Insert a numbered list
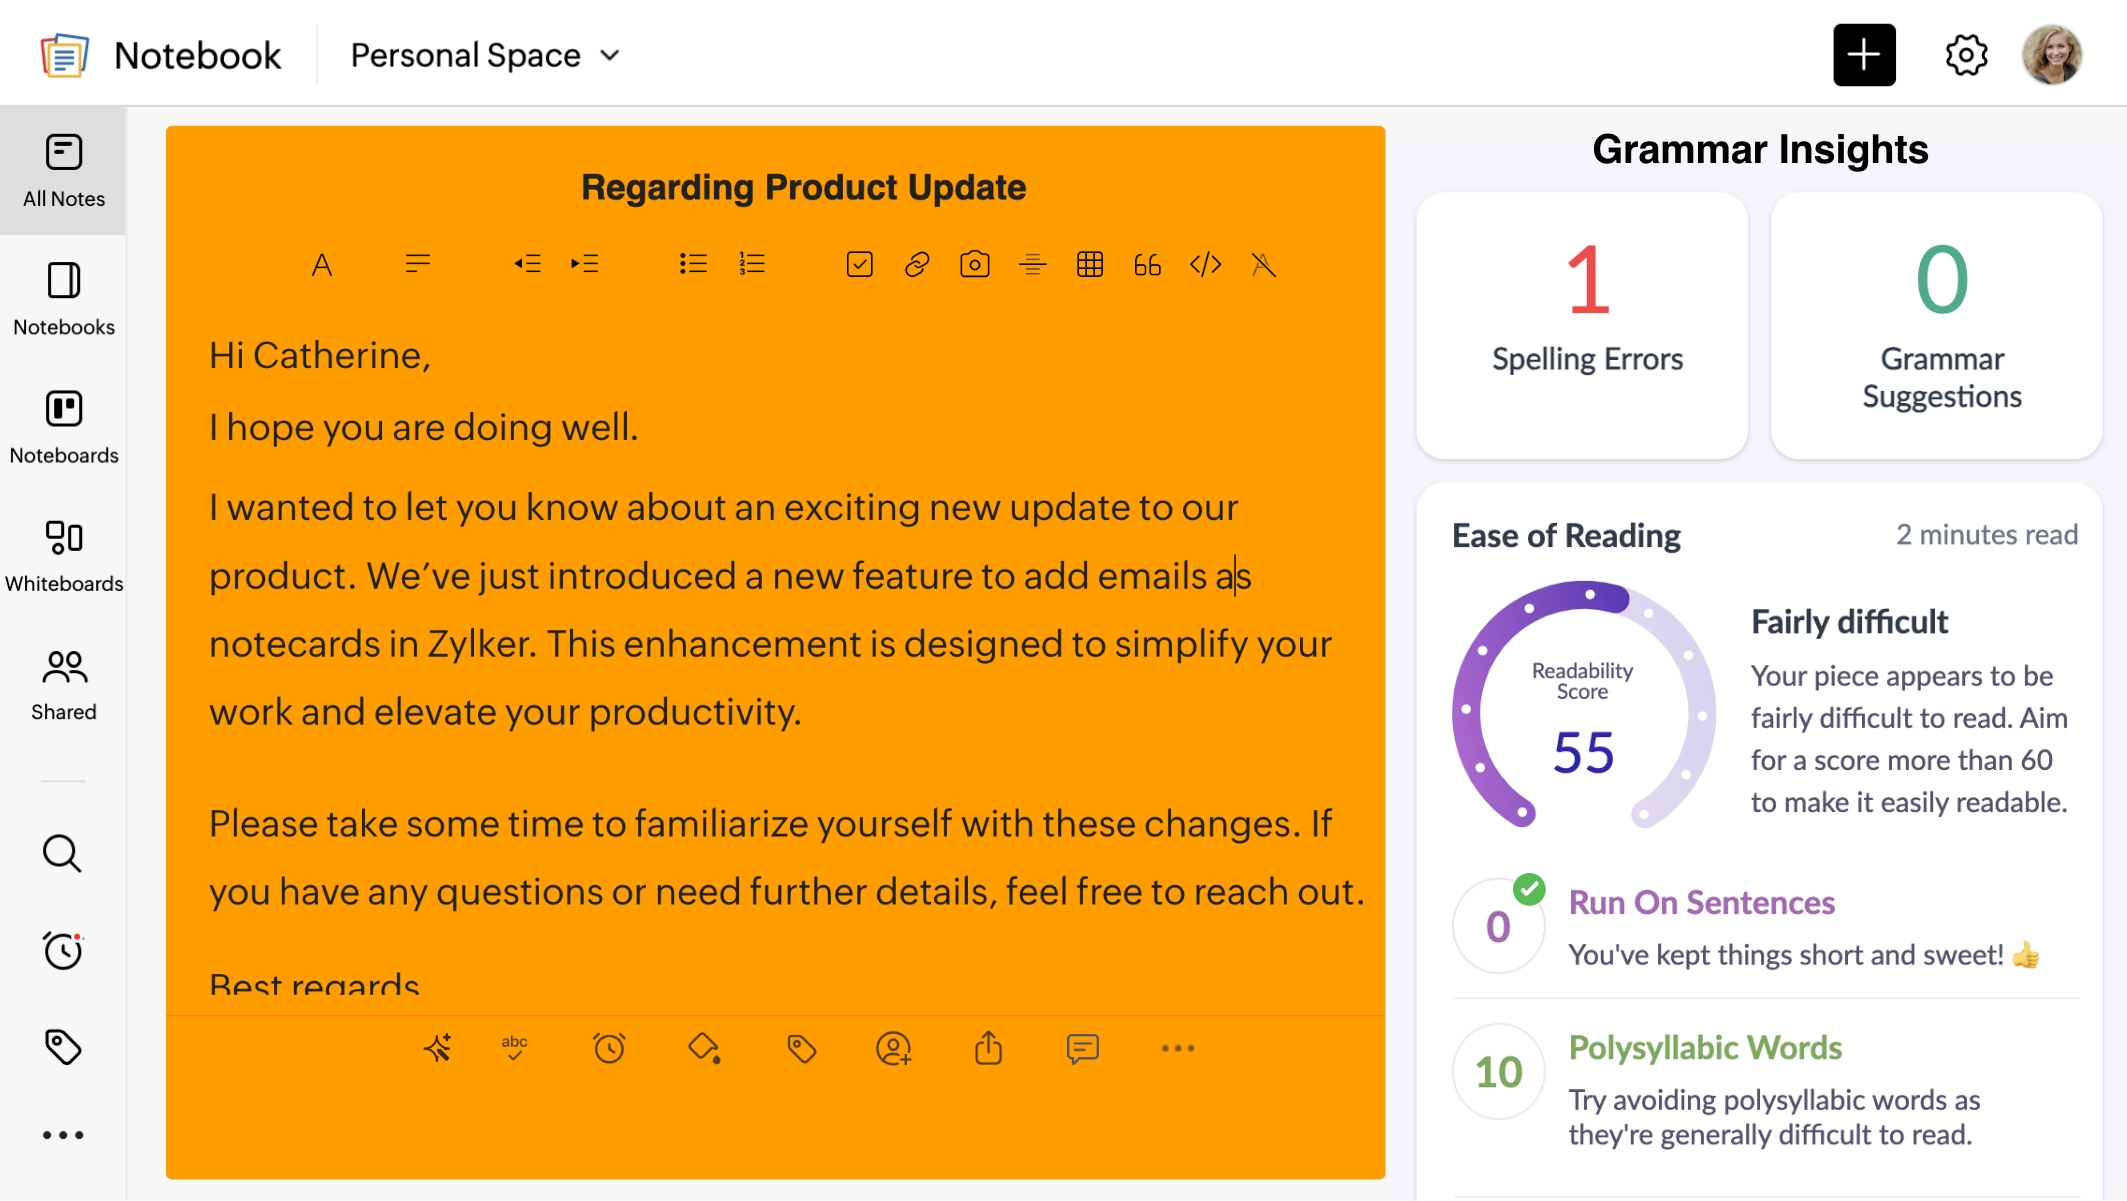The height and width of the screenshot is (1201, 2127). tap(751, 264)
